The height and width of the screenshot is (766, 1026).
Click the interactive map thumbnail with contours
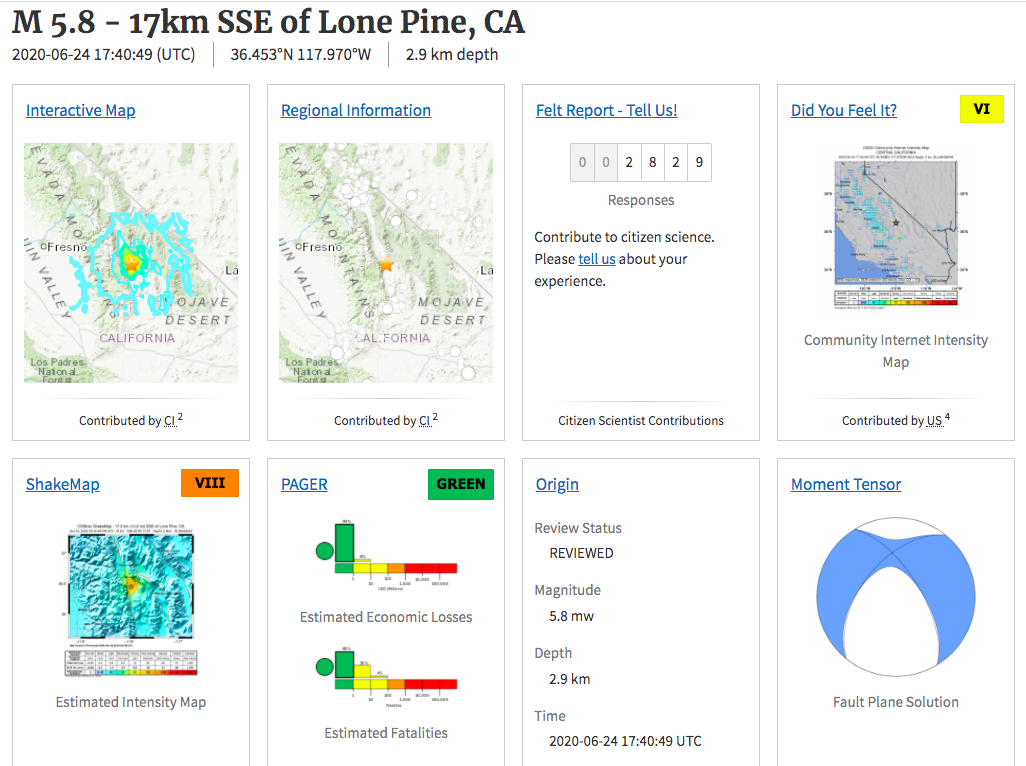tap(131, 263)
